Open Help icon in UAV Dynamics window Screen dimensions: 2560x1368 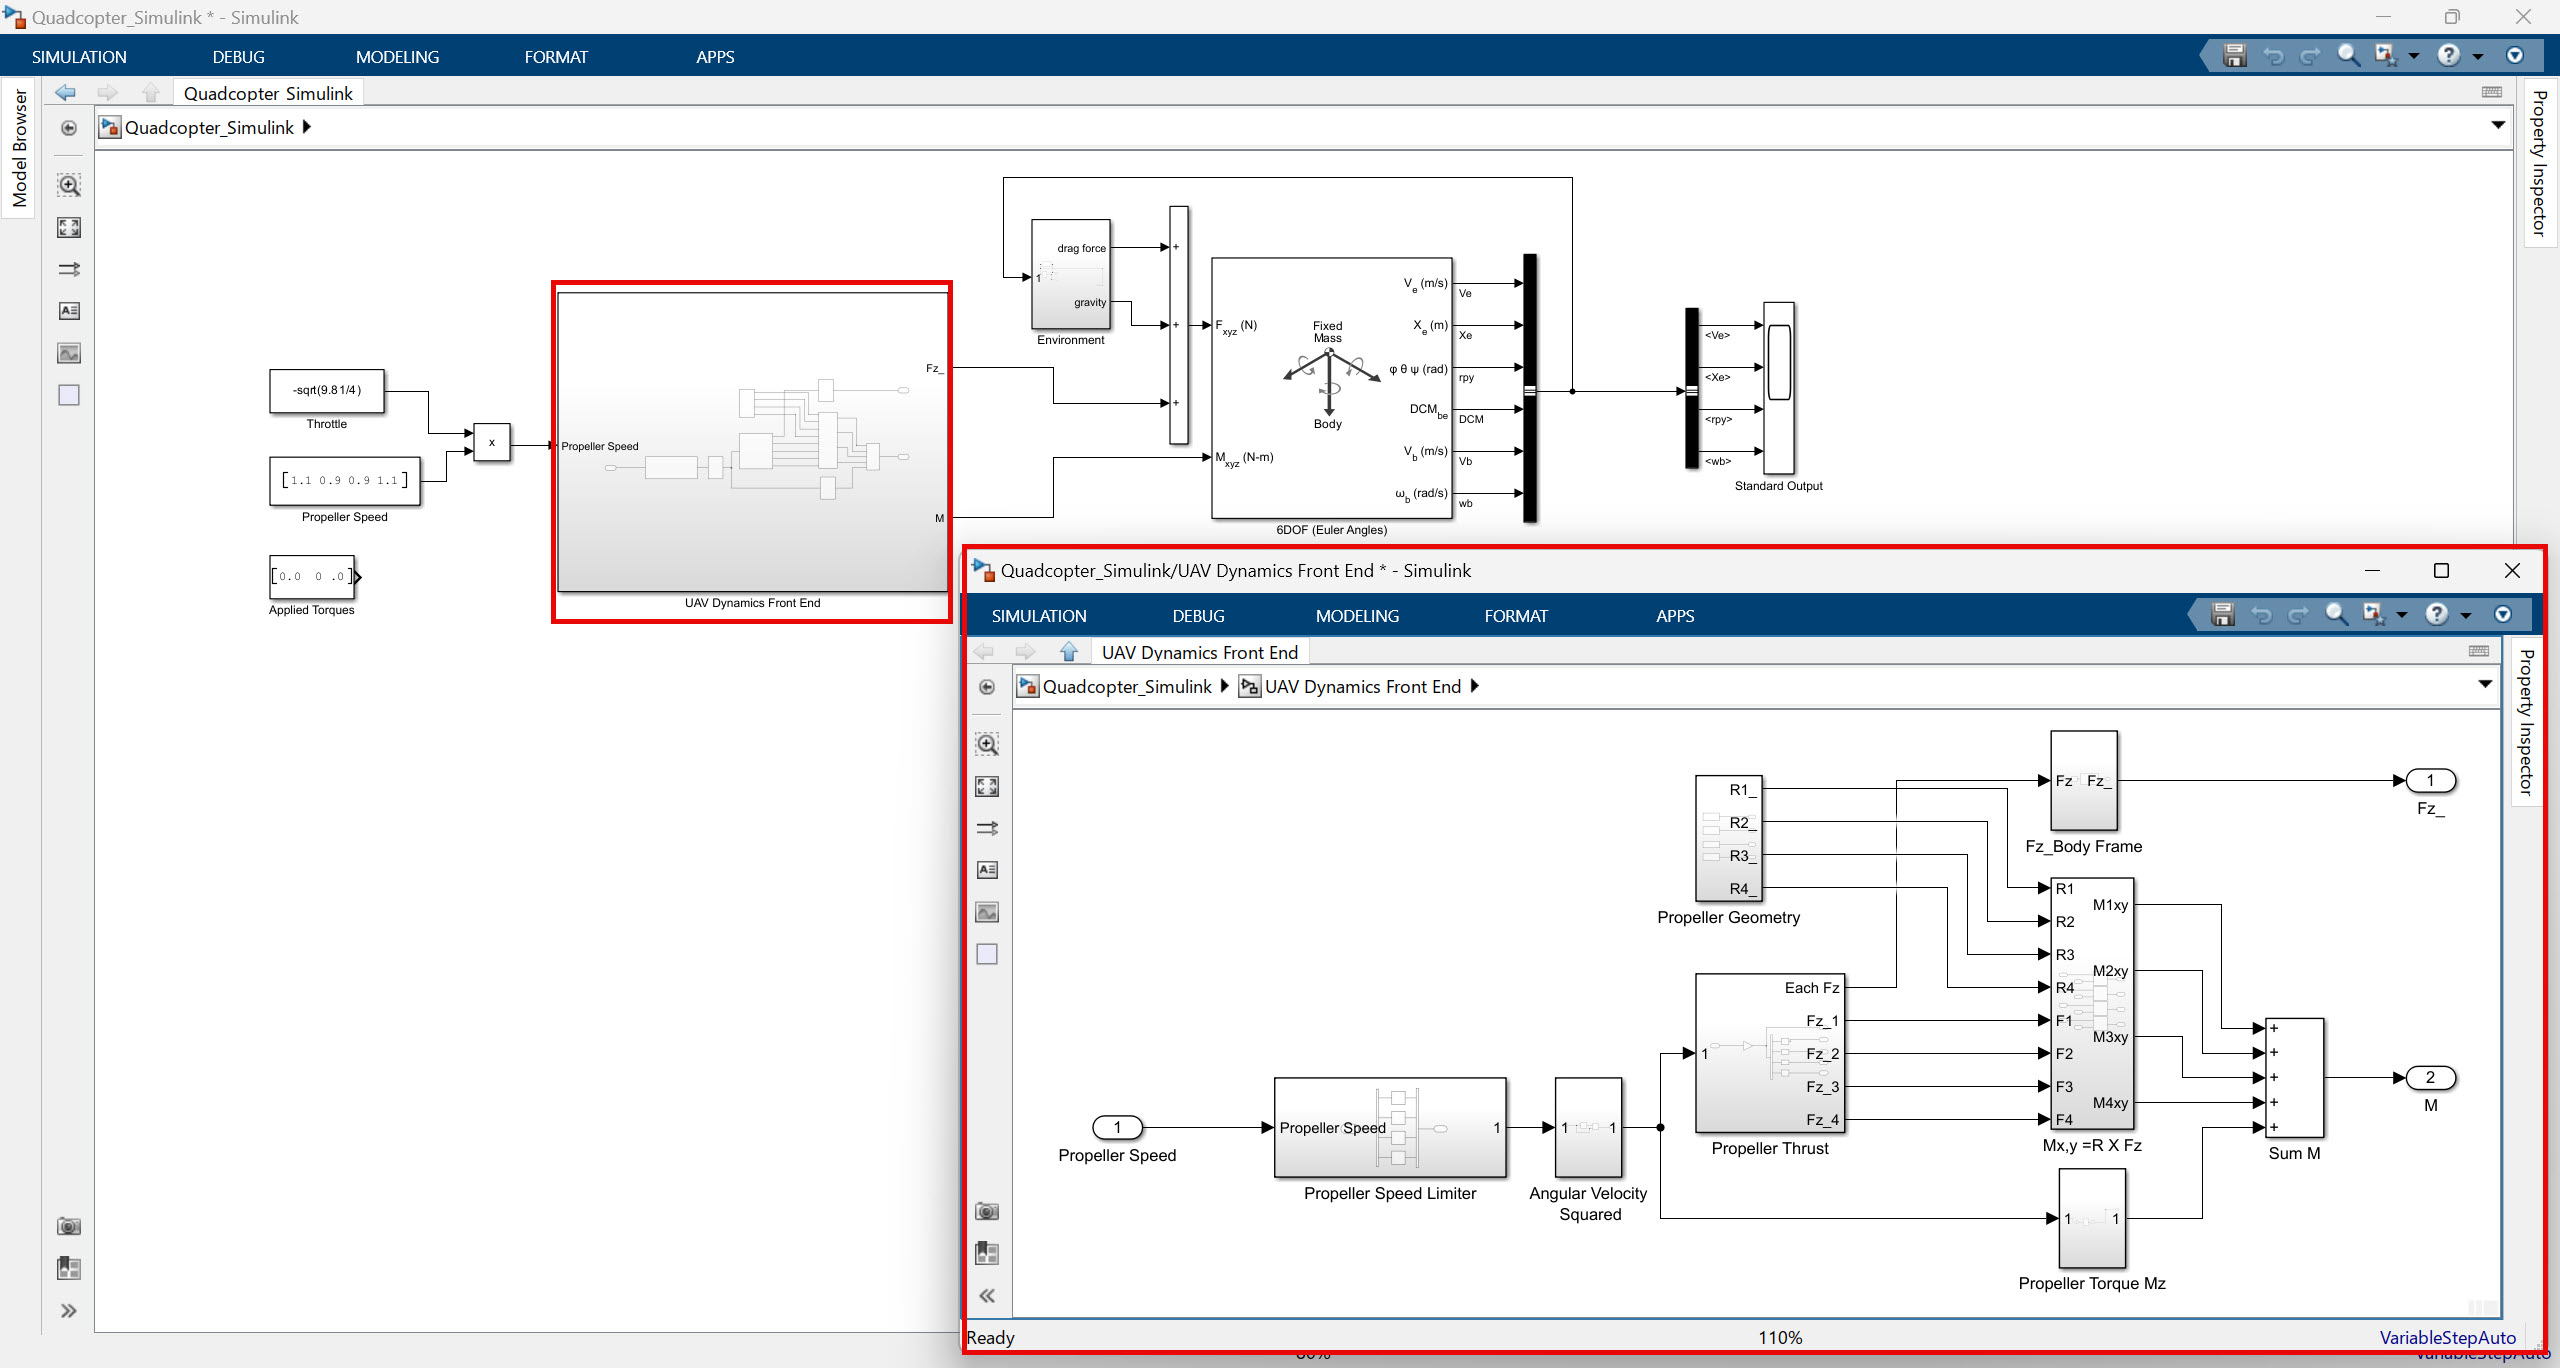(x=2437, y=615)
